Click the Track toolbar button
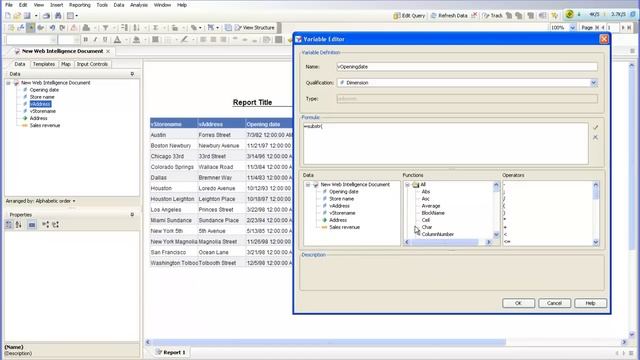This screenshot has width=640, height=360. pyautogui.click(x=493, y=16)
